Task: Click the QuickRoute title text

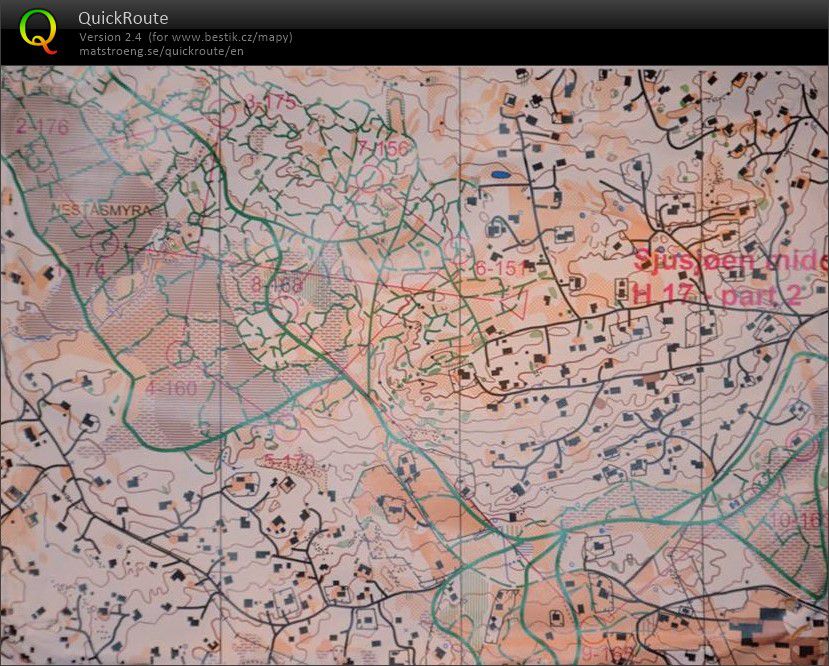Action: pos(123,18)
